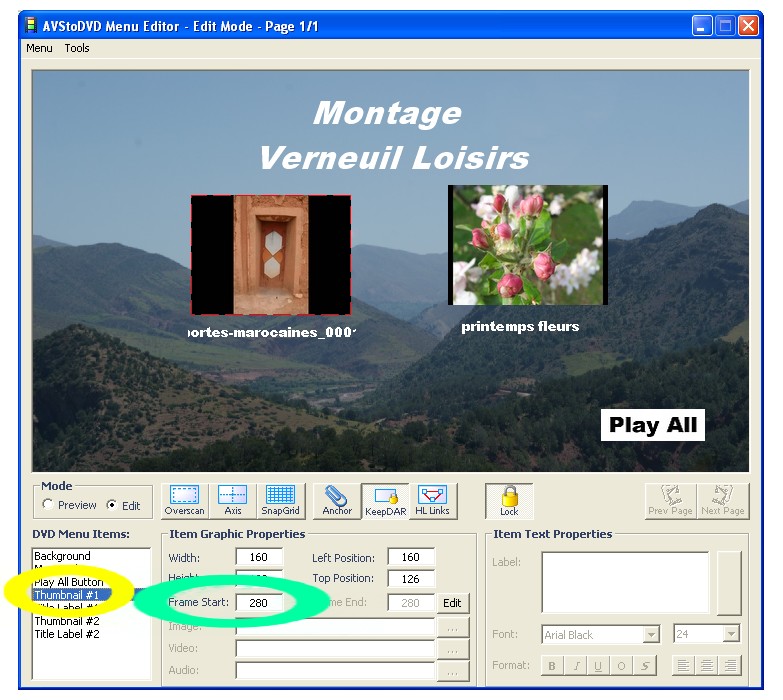The height and width of the screenshot is (700, 783).
Task: Click the printemps fleurs flower thumbnail
Action: [527, 245]
